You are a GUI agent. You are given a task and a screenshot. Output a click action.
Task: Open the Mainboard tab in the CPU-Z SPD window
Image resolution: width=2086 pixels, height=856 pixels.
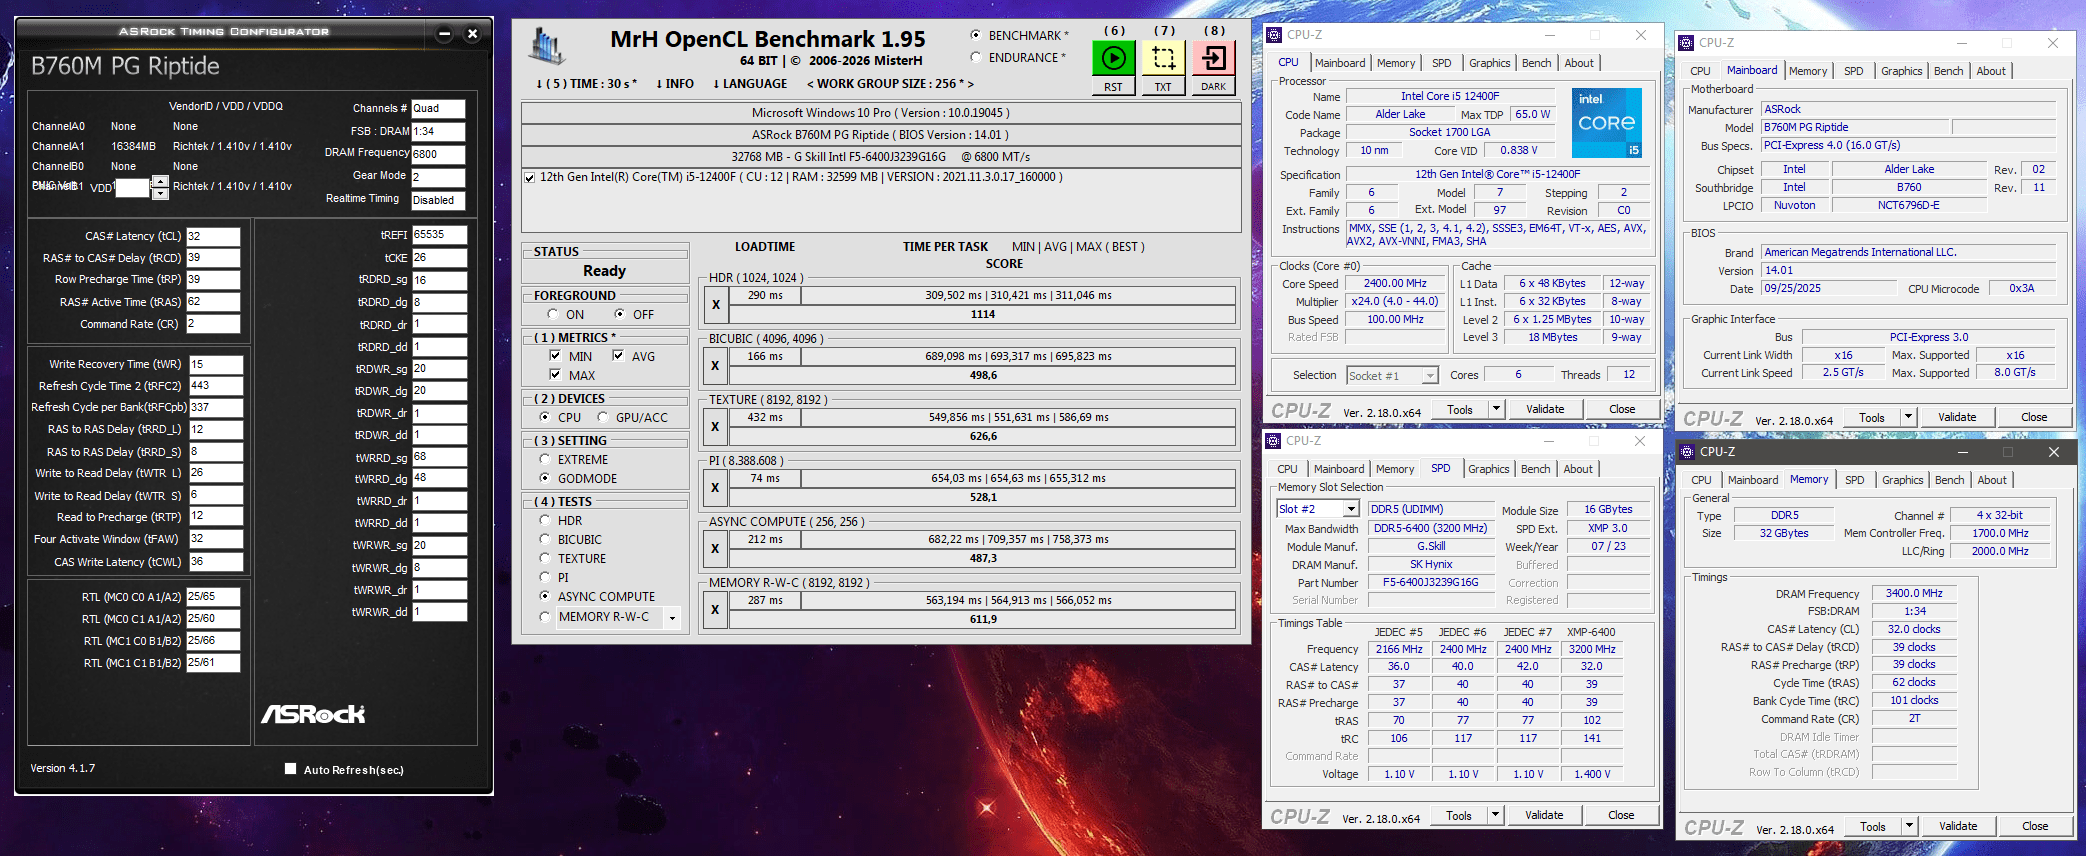click(x=1339, y=469)
